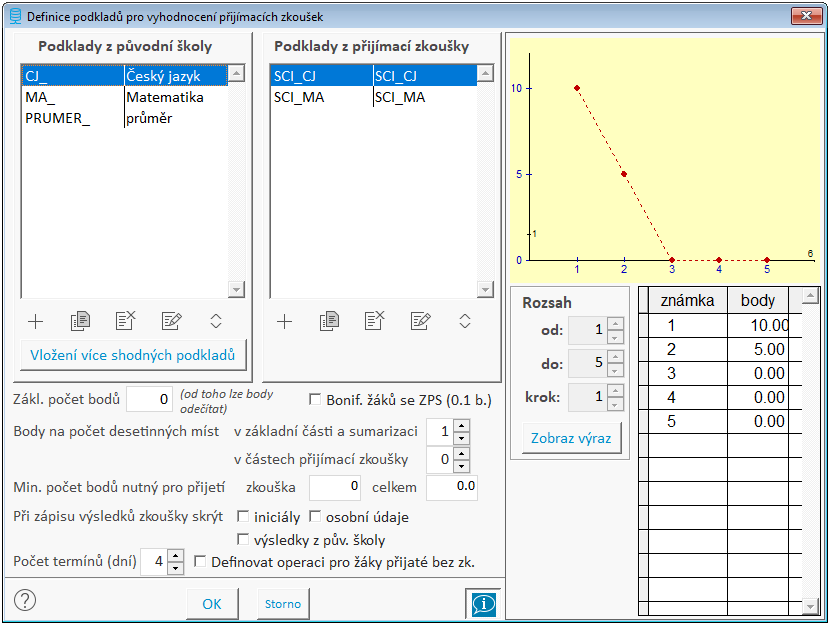Check the osobní údaje checkbox
Image resolution: width=831 pixels, height=626 pixels.
(315, 517)
